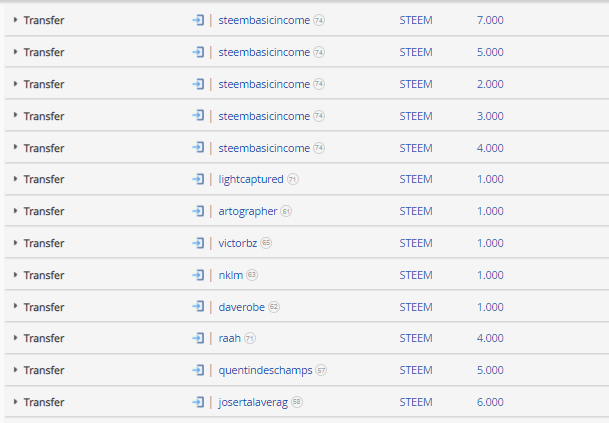
Task: Click transfer-in icon beside victorbz
Action: pos(198,243)
